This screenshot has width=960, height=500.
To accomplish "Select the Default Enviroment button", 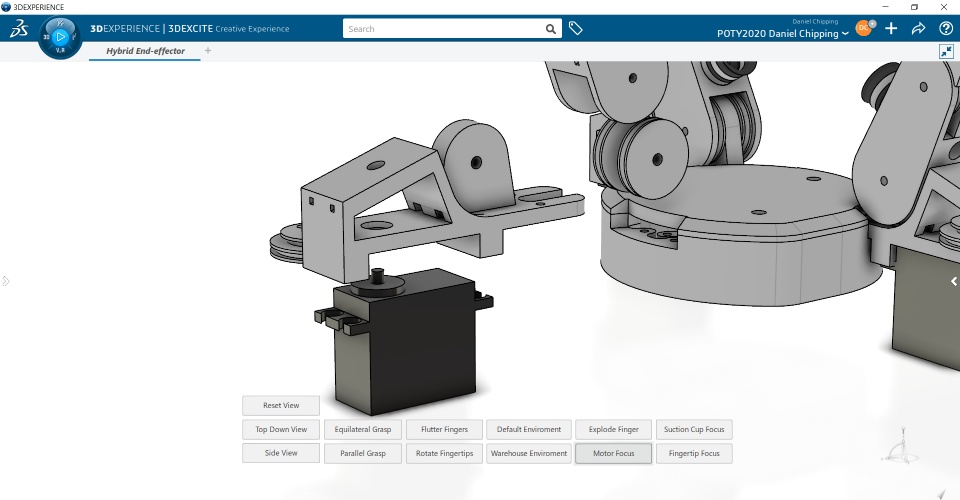I will (x=529, y=430).
